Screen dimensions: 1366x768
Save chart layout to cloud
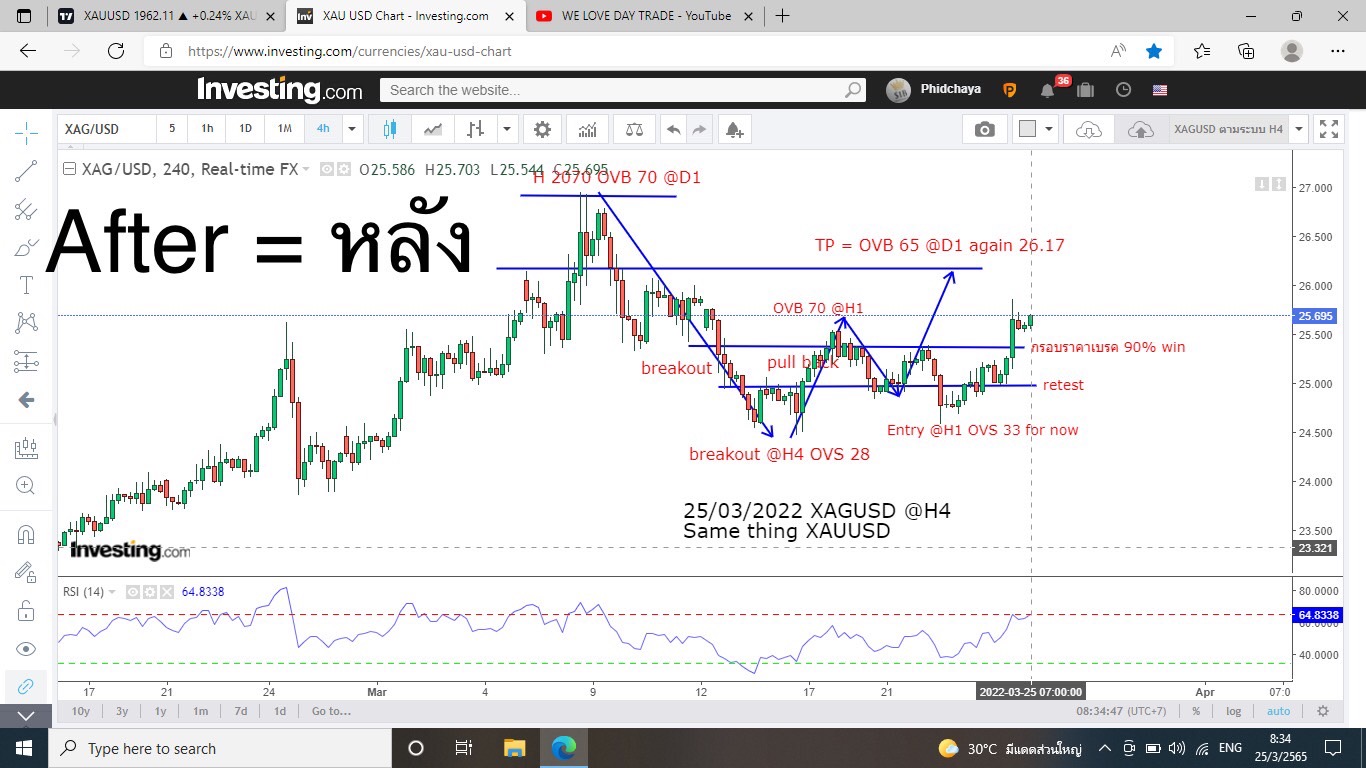(x=1140, y=129)
